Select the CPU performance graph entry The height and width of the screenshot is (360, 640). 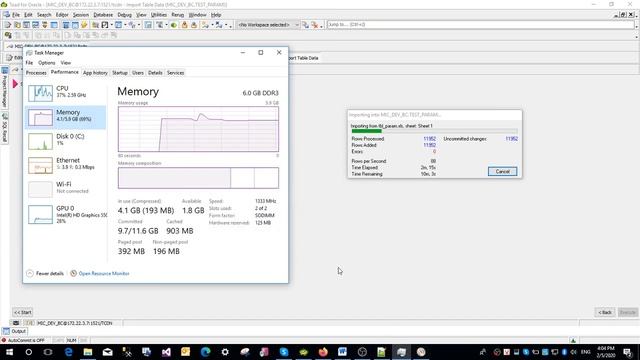(x=65, y=93)
